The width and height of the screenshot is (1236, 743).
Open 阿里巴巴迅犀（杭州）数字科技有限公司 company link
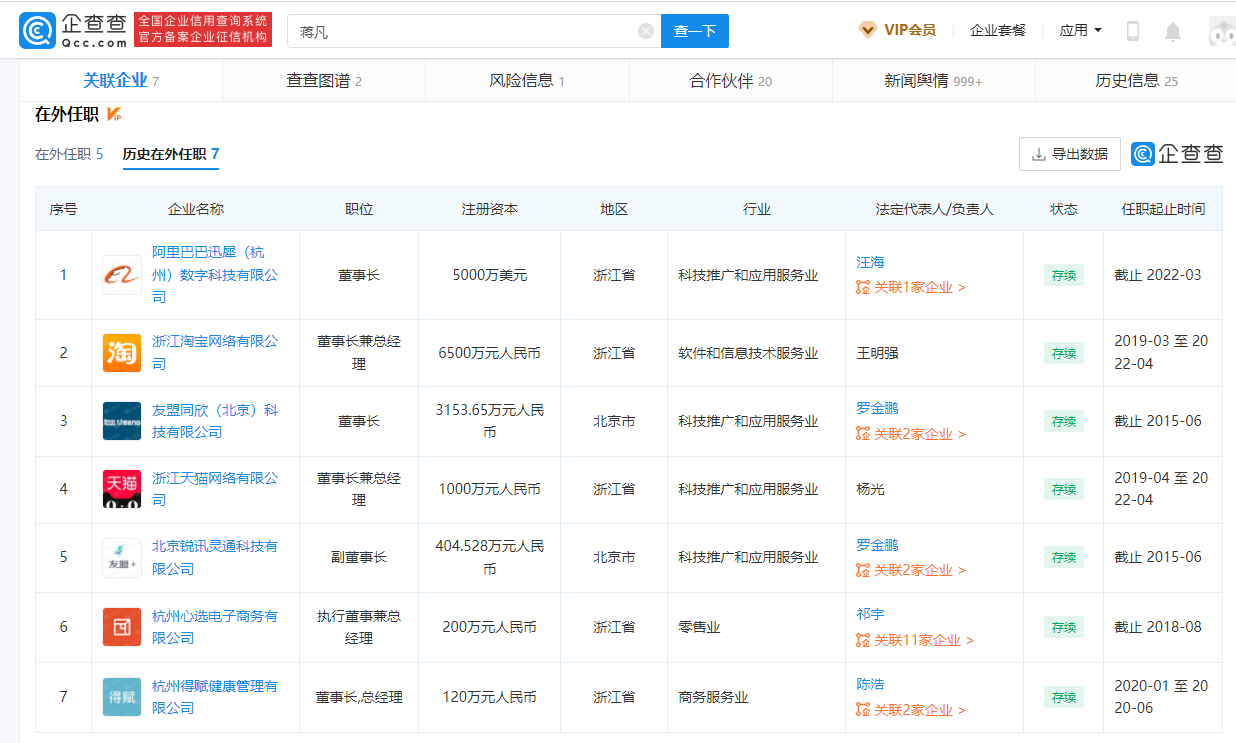[x=215, y=275]
